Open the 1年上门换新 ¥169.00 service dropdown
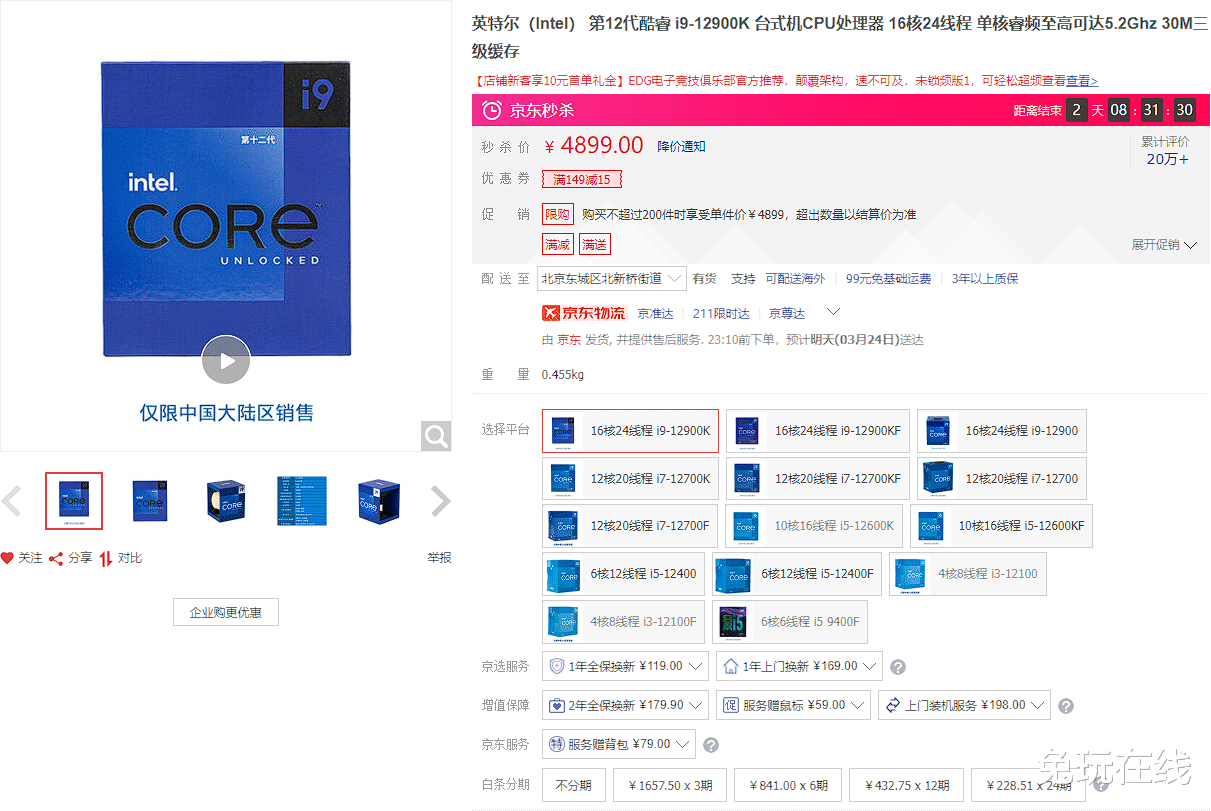1211x811 pixels. tap(798, 665)
